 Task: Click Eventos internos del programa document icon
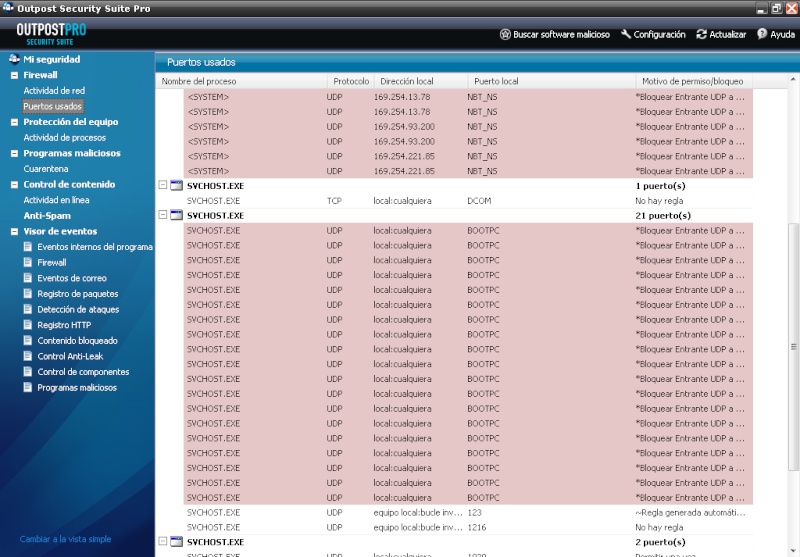[28, 247]
